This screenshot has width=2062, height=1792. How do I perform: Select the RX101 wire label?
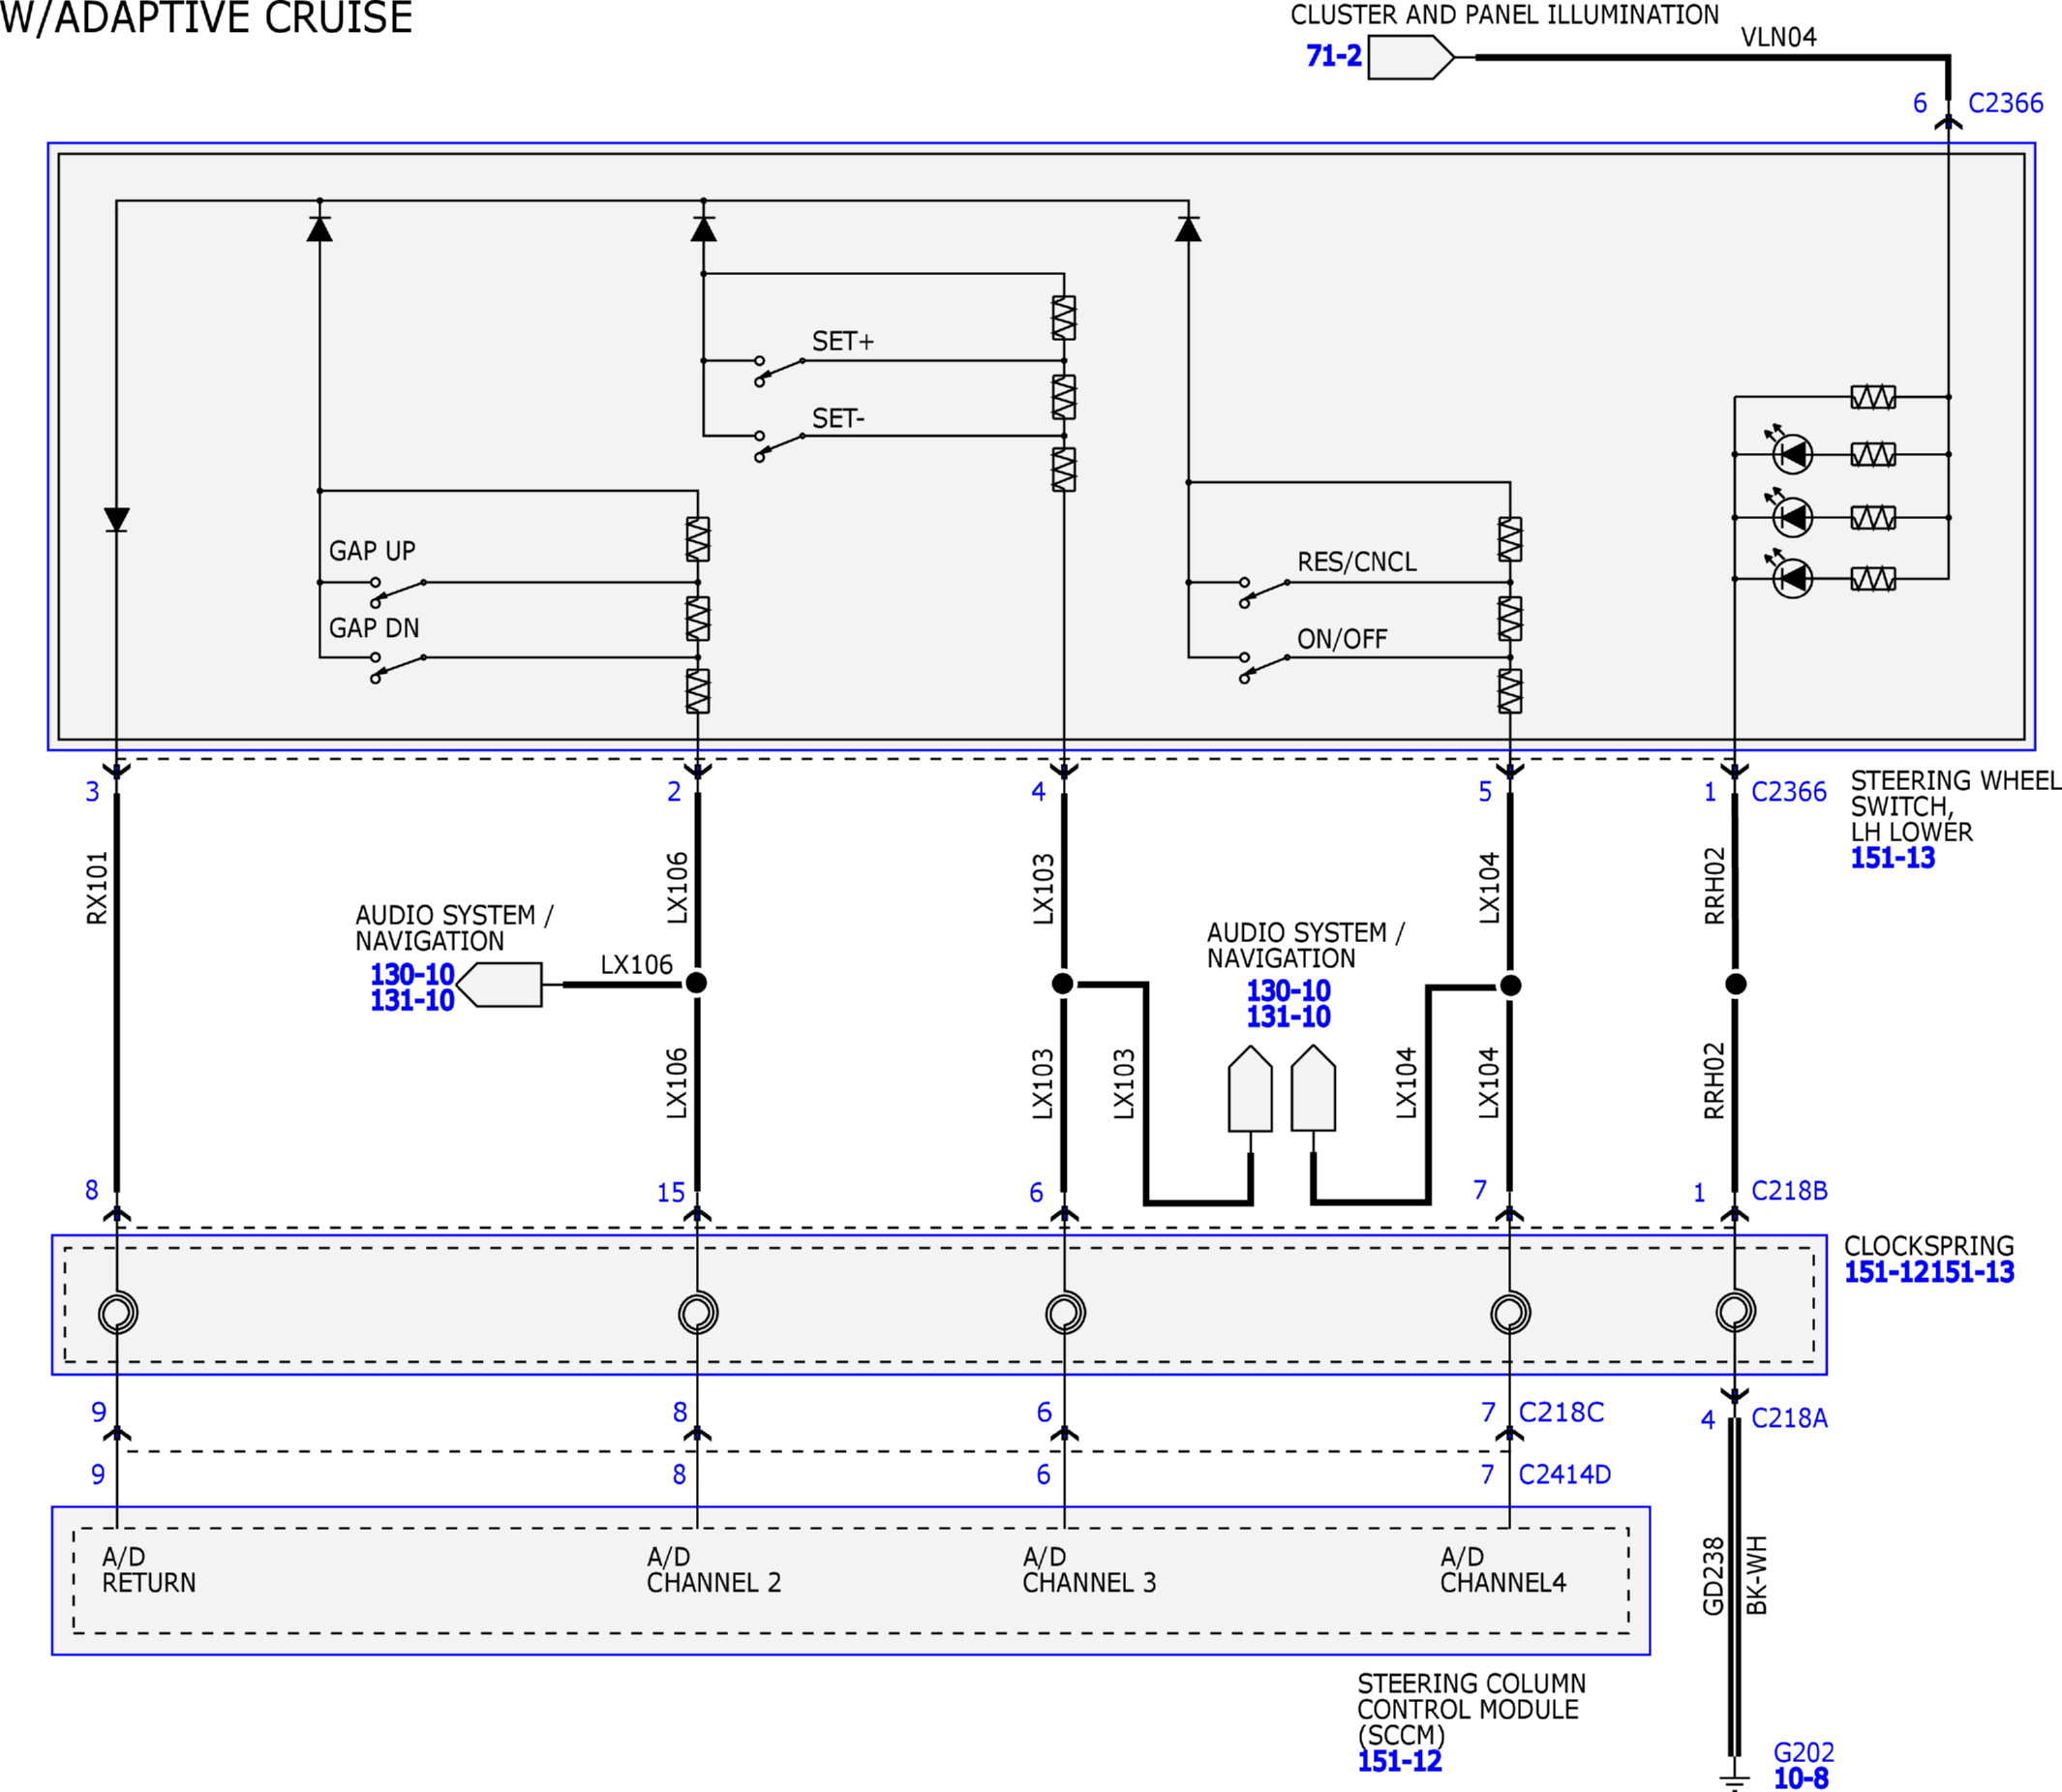click(x=97, y=888)
